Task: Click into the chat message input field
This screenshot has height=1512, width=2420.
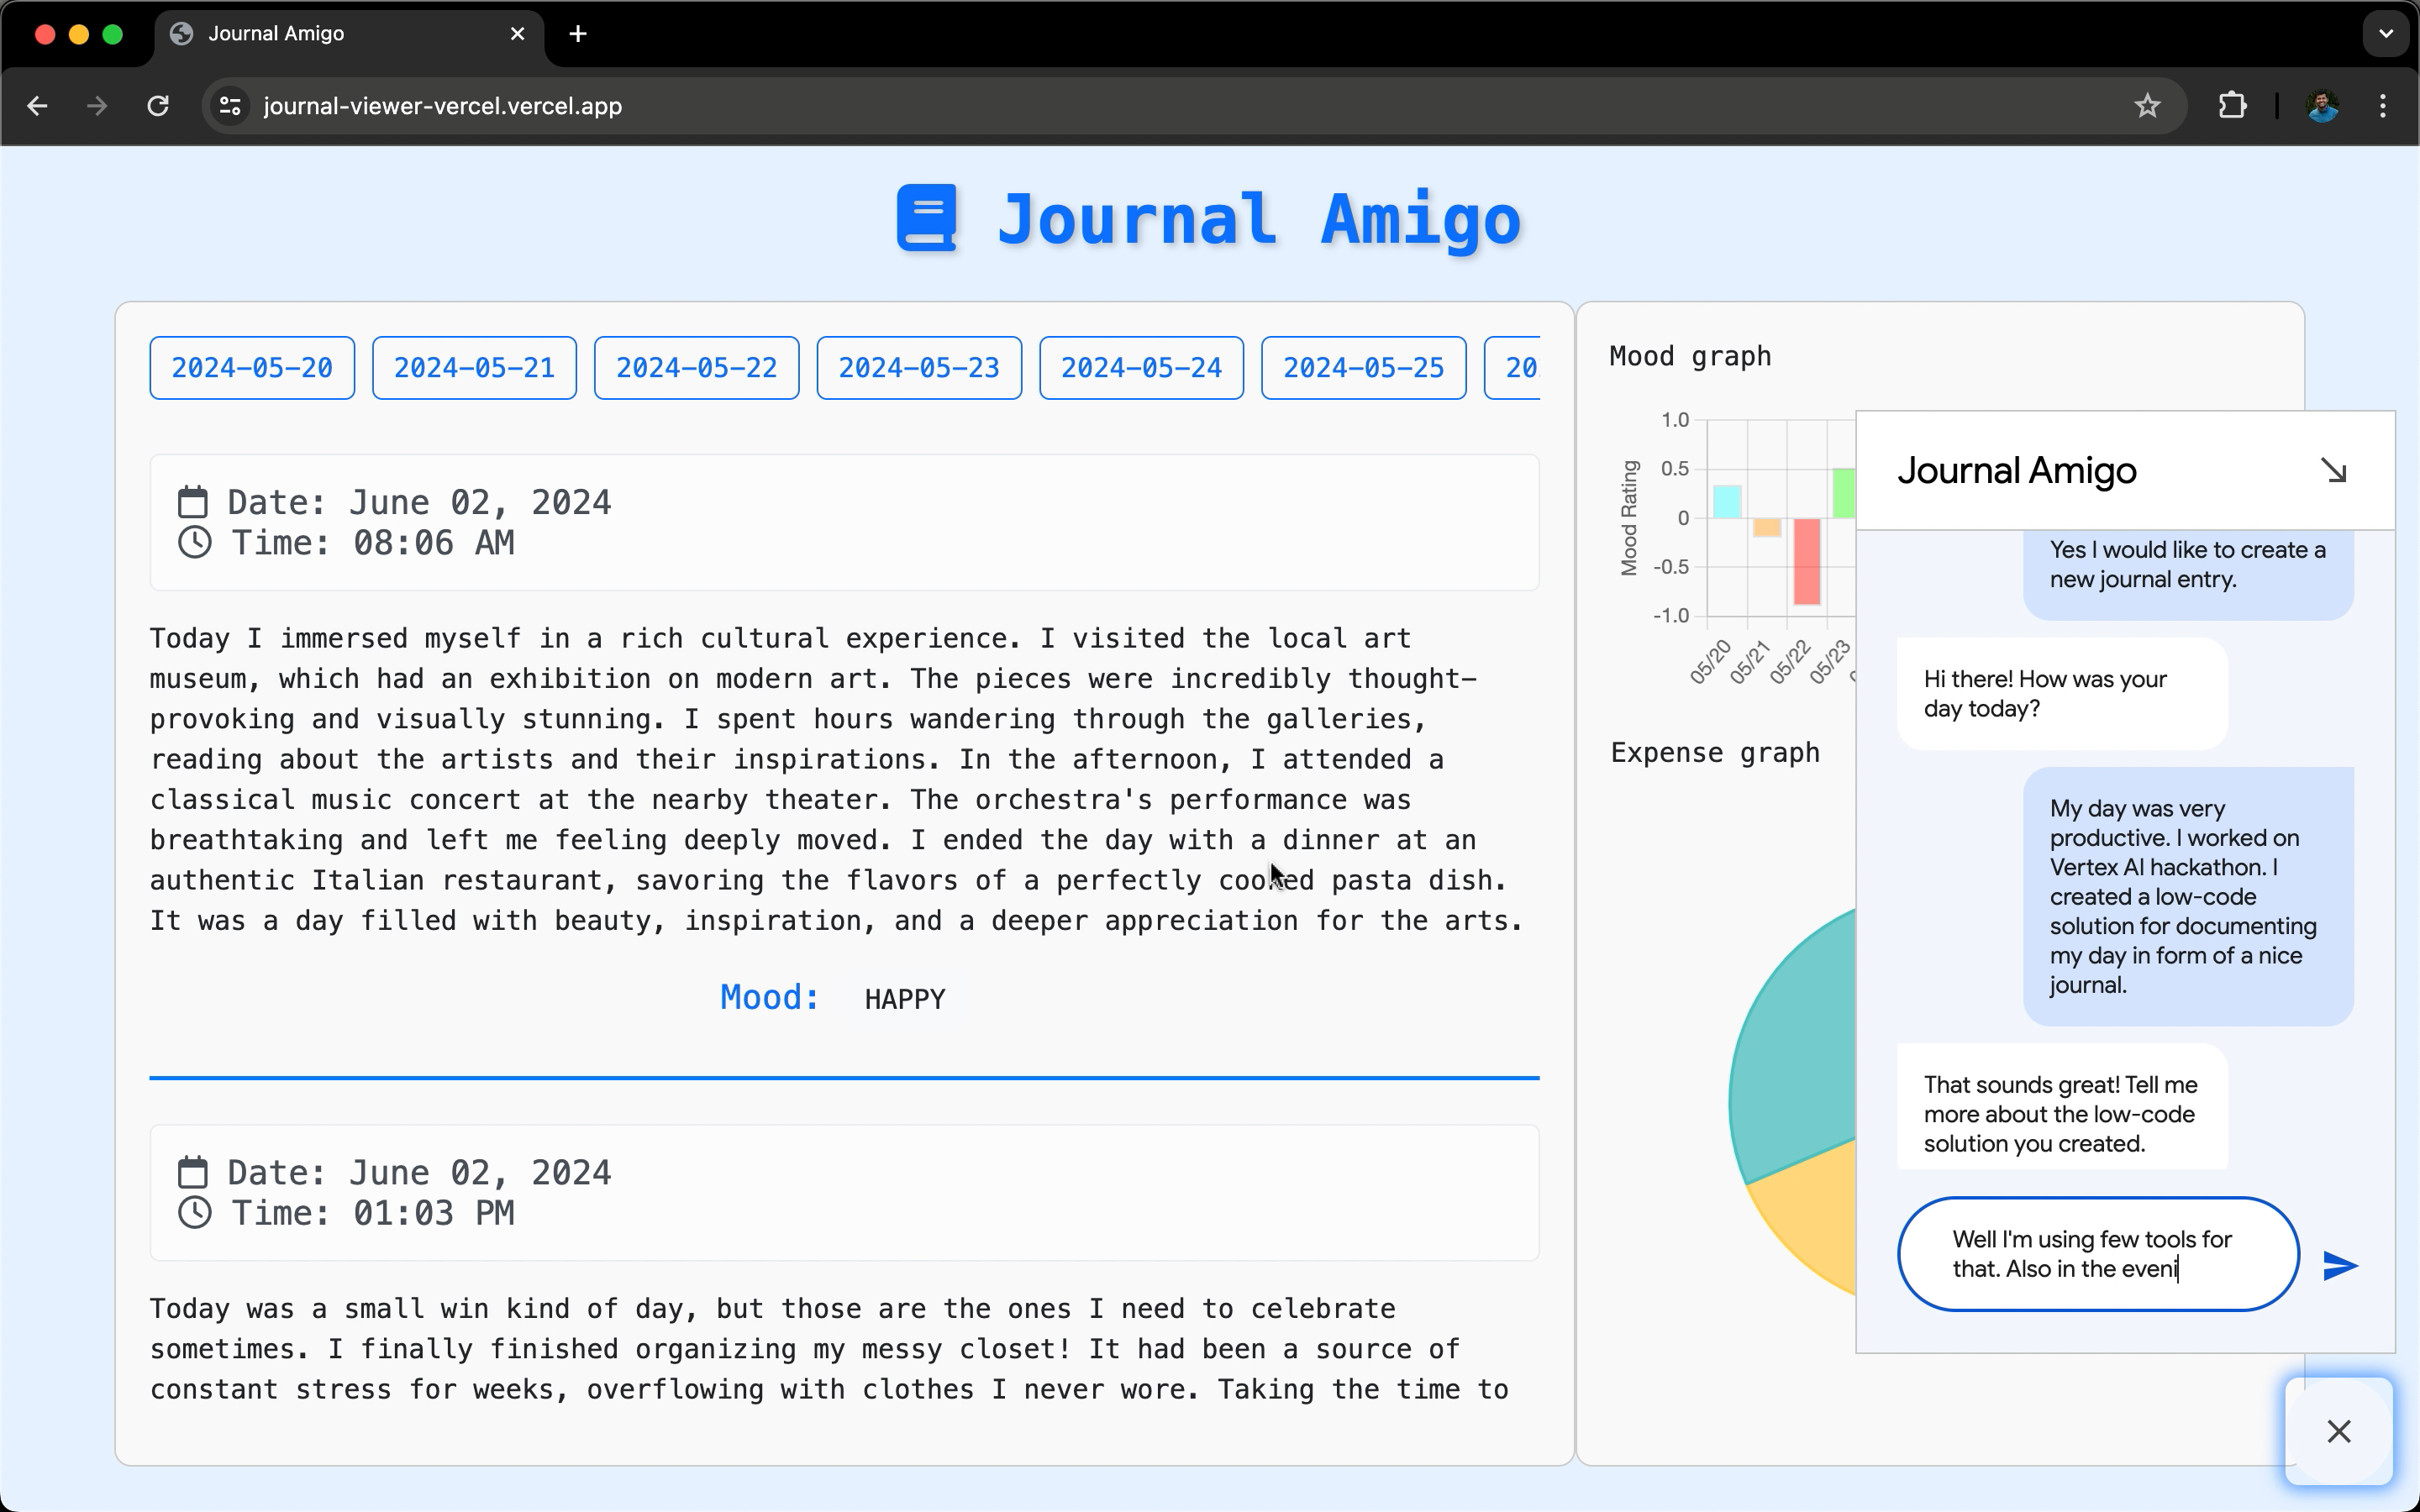Action: pos(2097,1254)
